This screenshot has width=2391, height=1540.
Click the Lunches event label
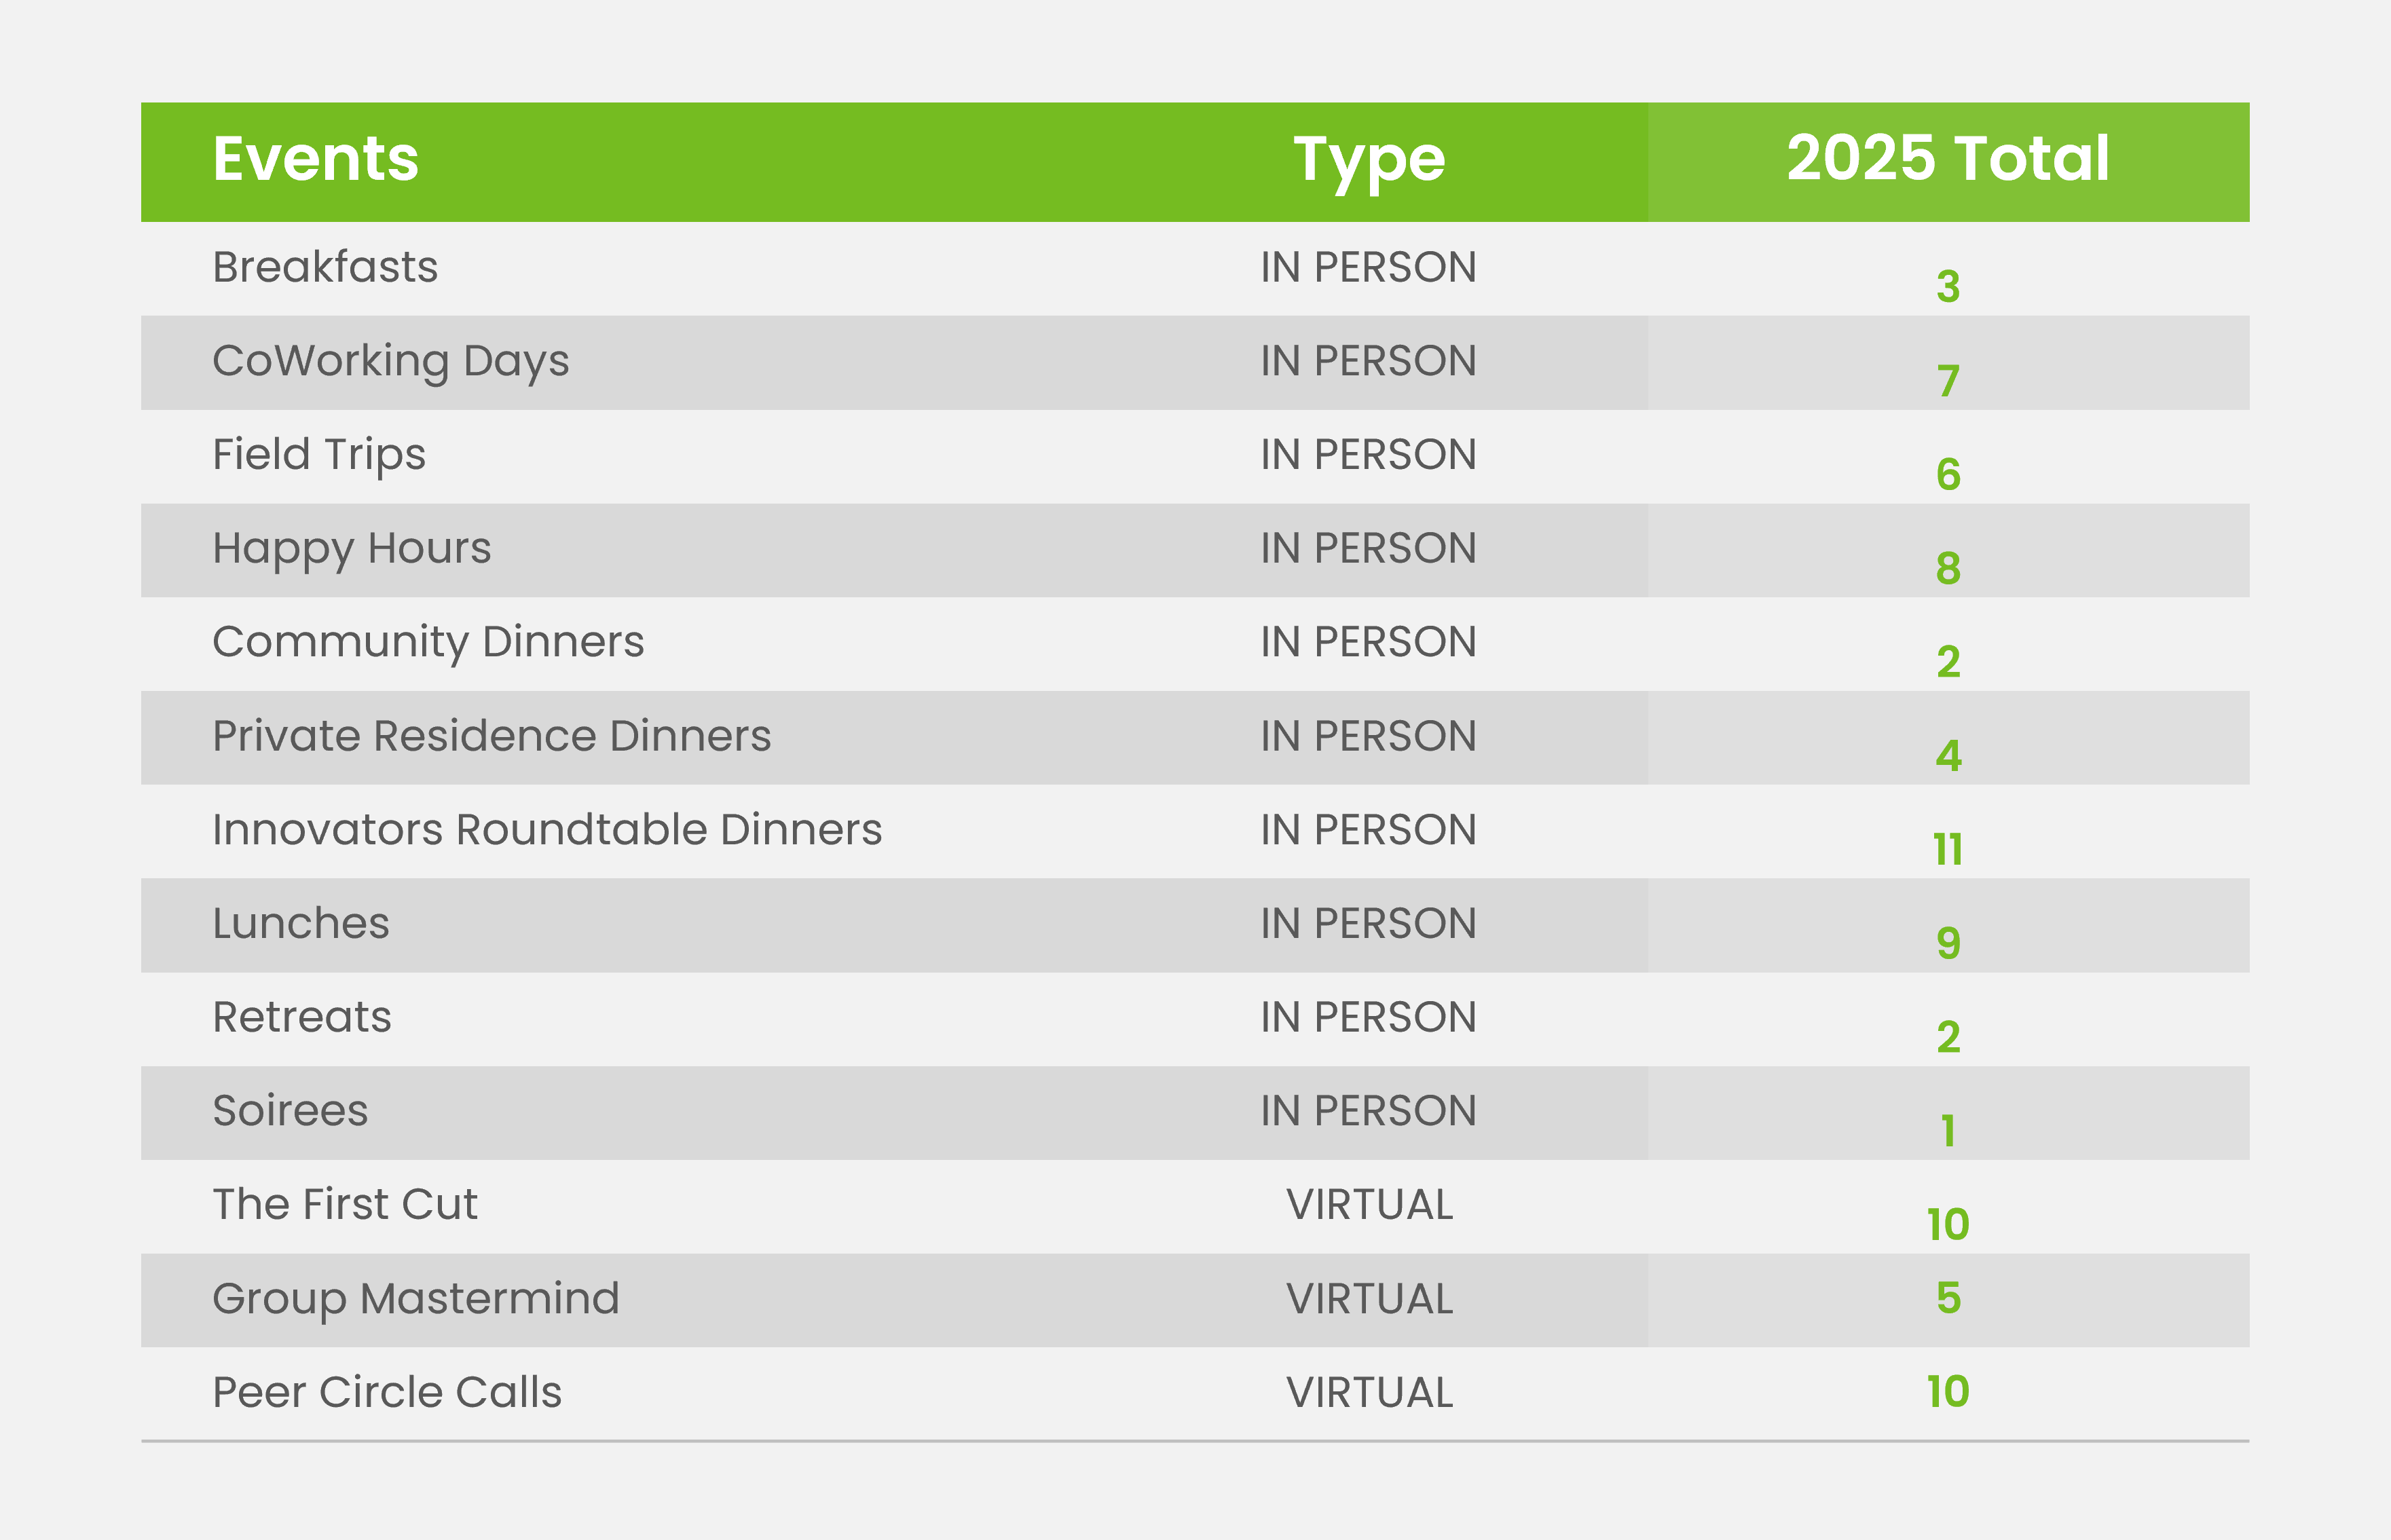point(300,923)
